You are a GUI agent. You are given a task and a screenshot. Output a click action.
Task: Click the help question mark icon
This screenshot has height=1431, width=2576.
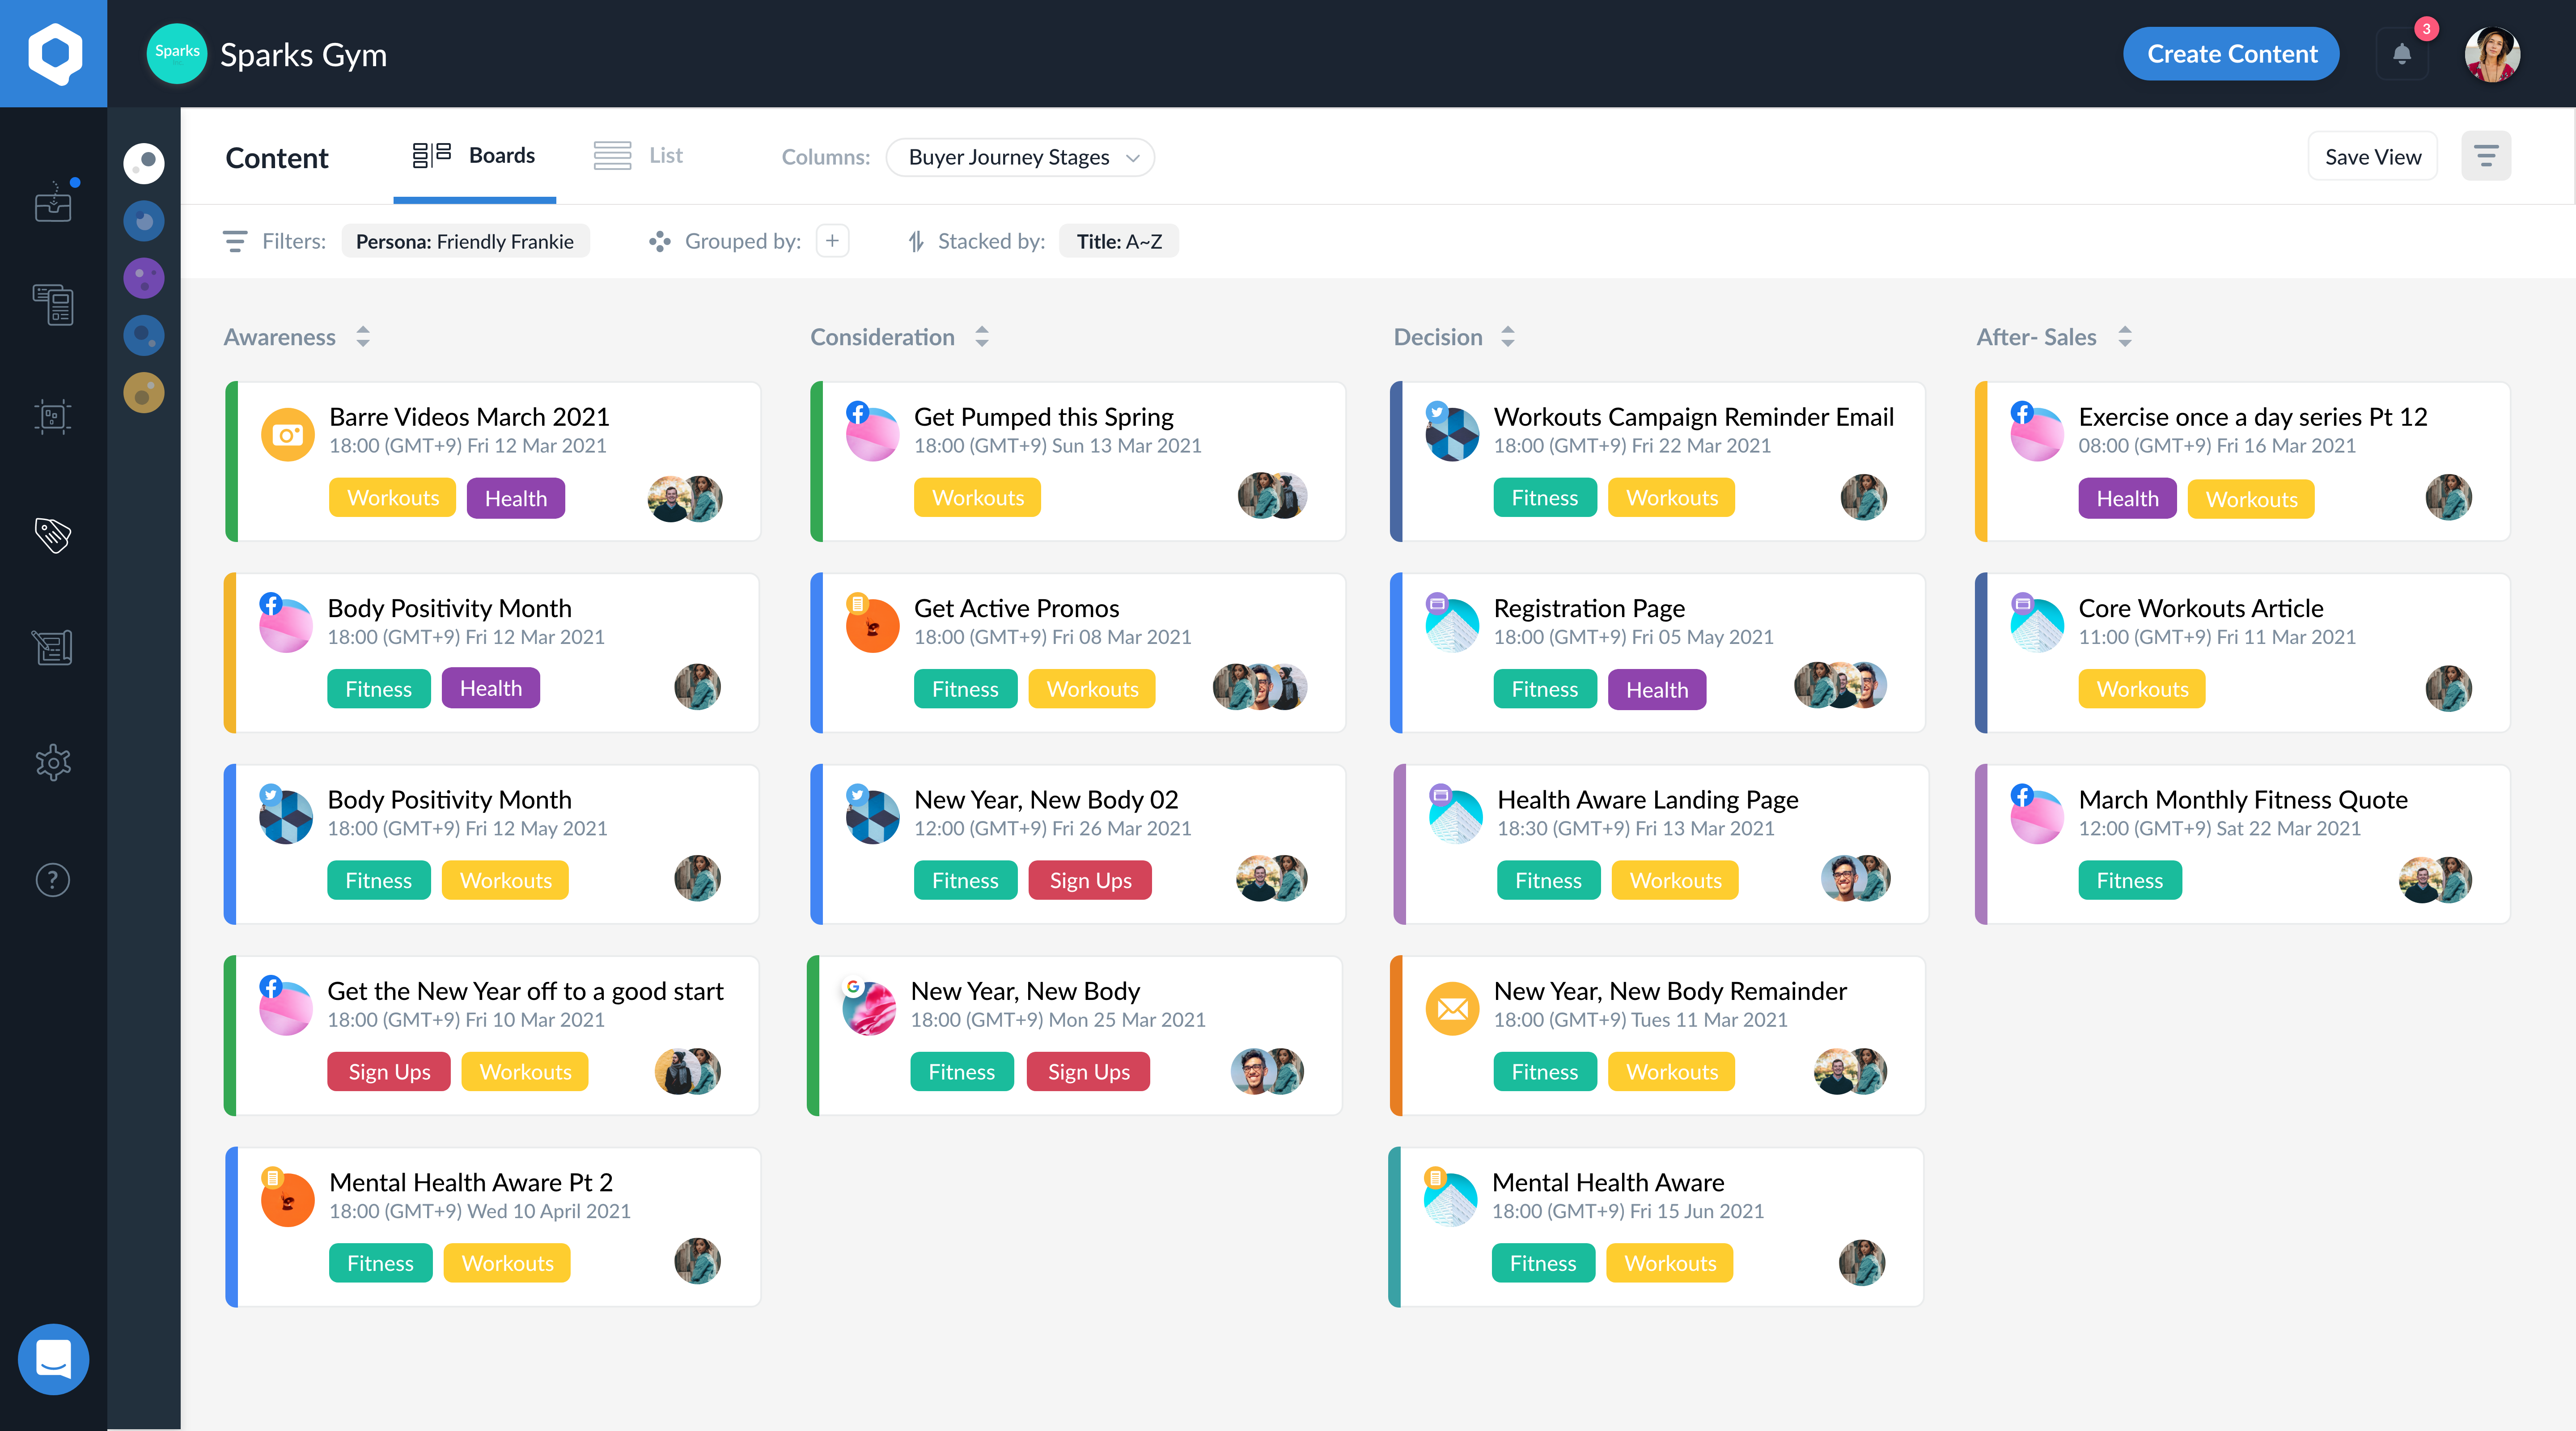pyautogui.click(x=53, y=880)
